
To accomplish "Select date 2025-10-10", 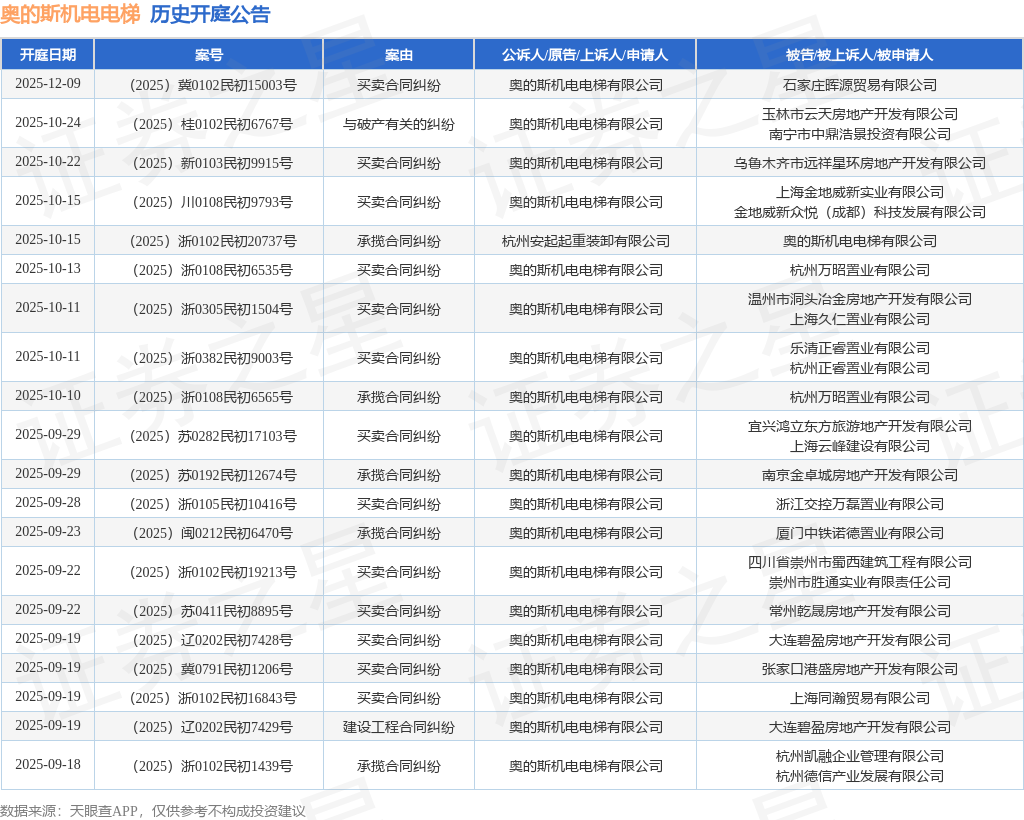I will 48,396.
